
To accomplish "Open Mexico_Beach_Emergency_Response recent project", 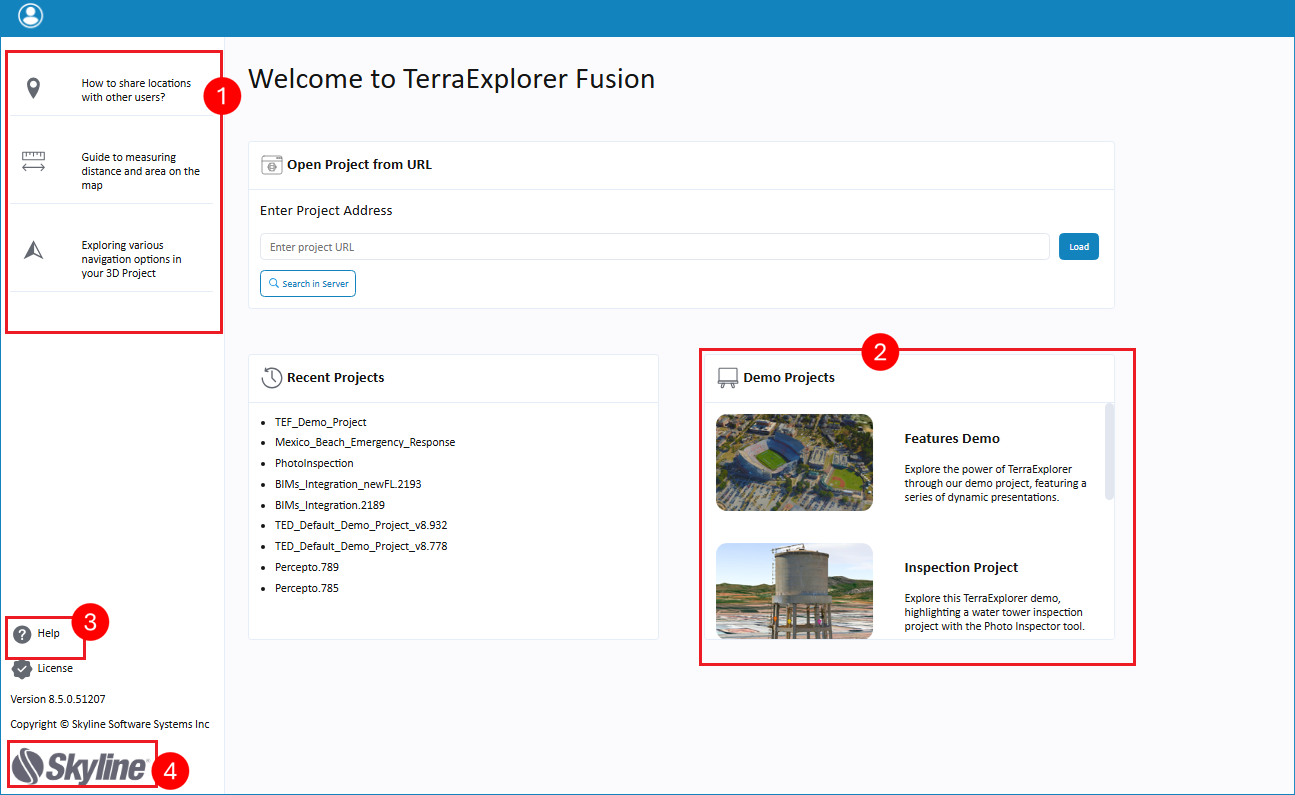I will point(365,442).
